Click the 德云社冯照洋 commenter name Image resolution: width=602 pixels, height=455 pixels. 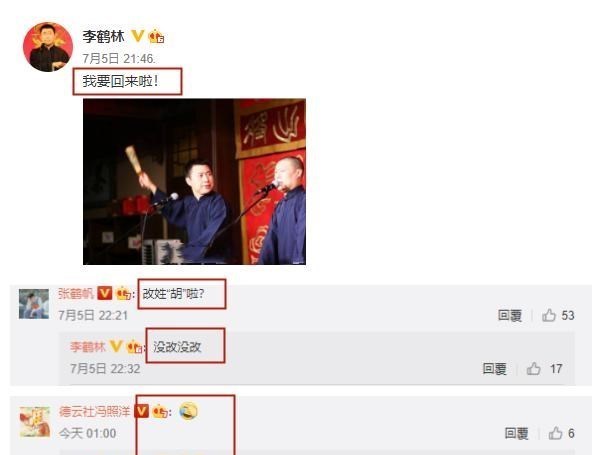(x=95, y=412)
